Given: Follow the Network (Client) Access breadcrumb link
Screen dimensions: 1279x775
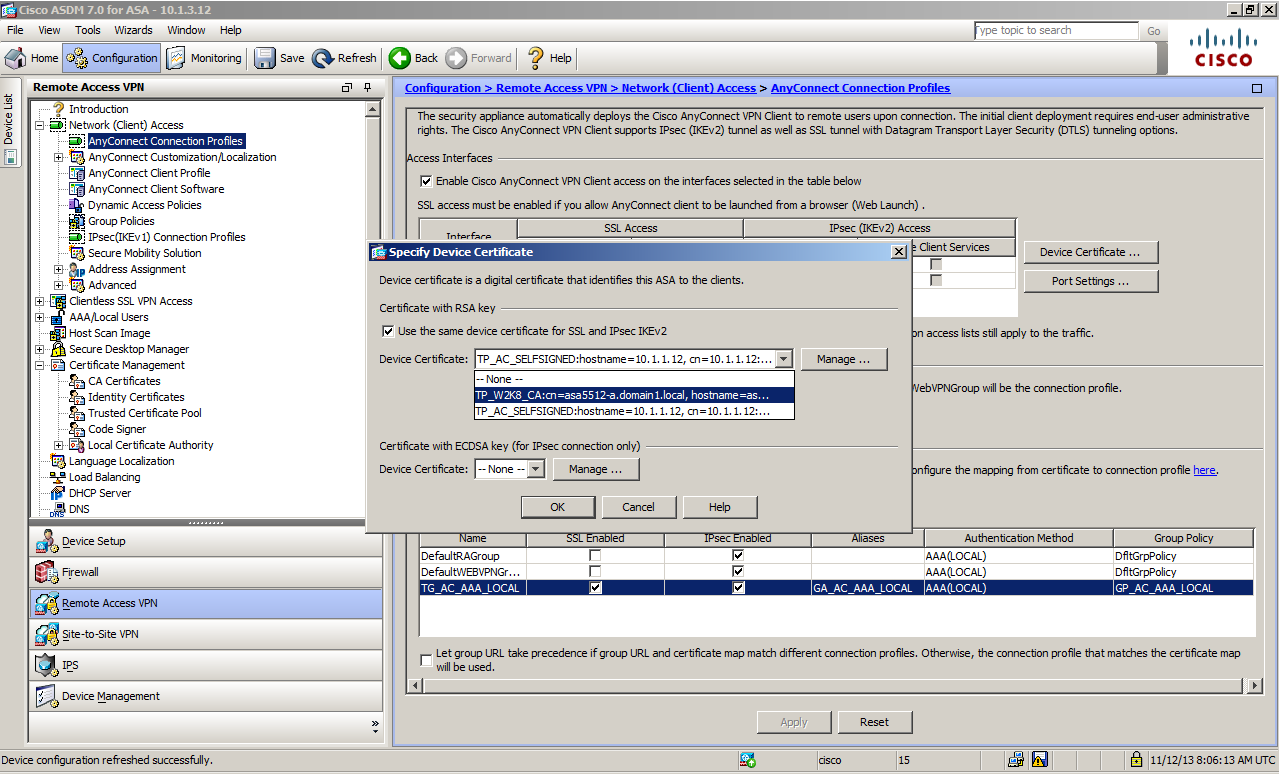Looking at the screenshot, I should [x=689, y=88].
